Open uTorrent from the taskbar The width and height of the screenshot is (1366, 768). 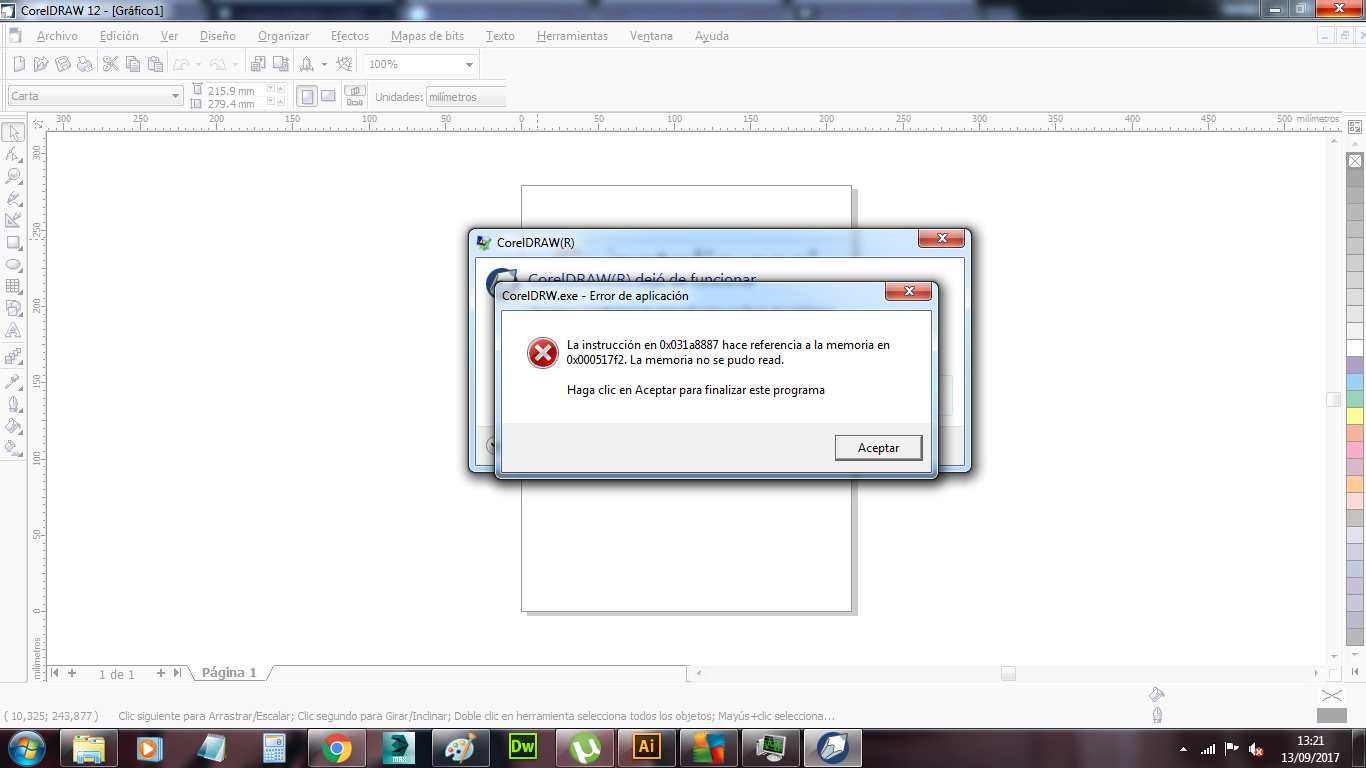pos(584,748)
